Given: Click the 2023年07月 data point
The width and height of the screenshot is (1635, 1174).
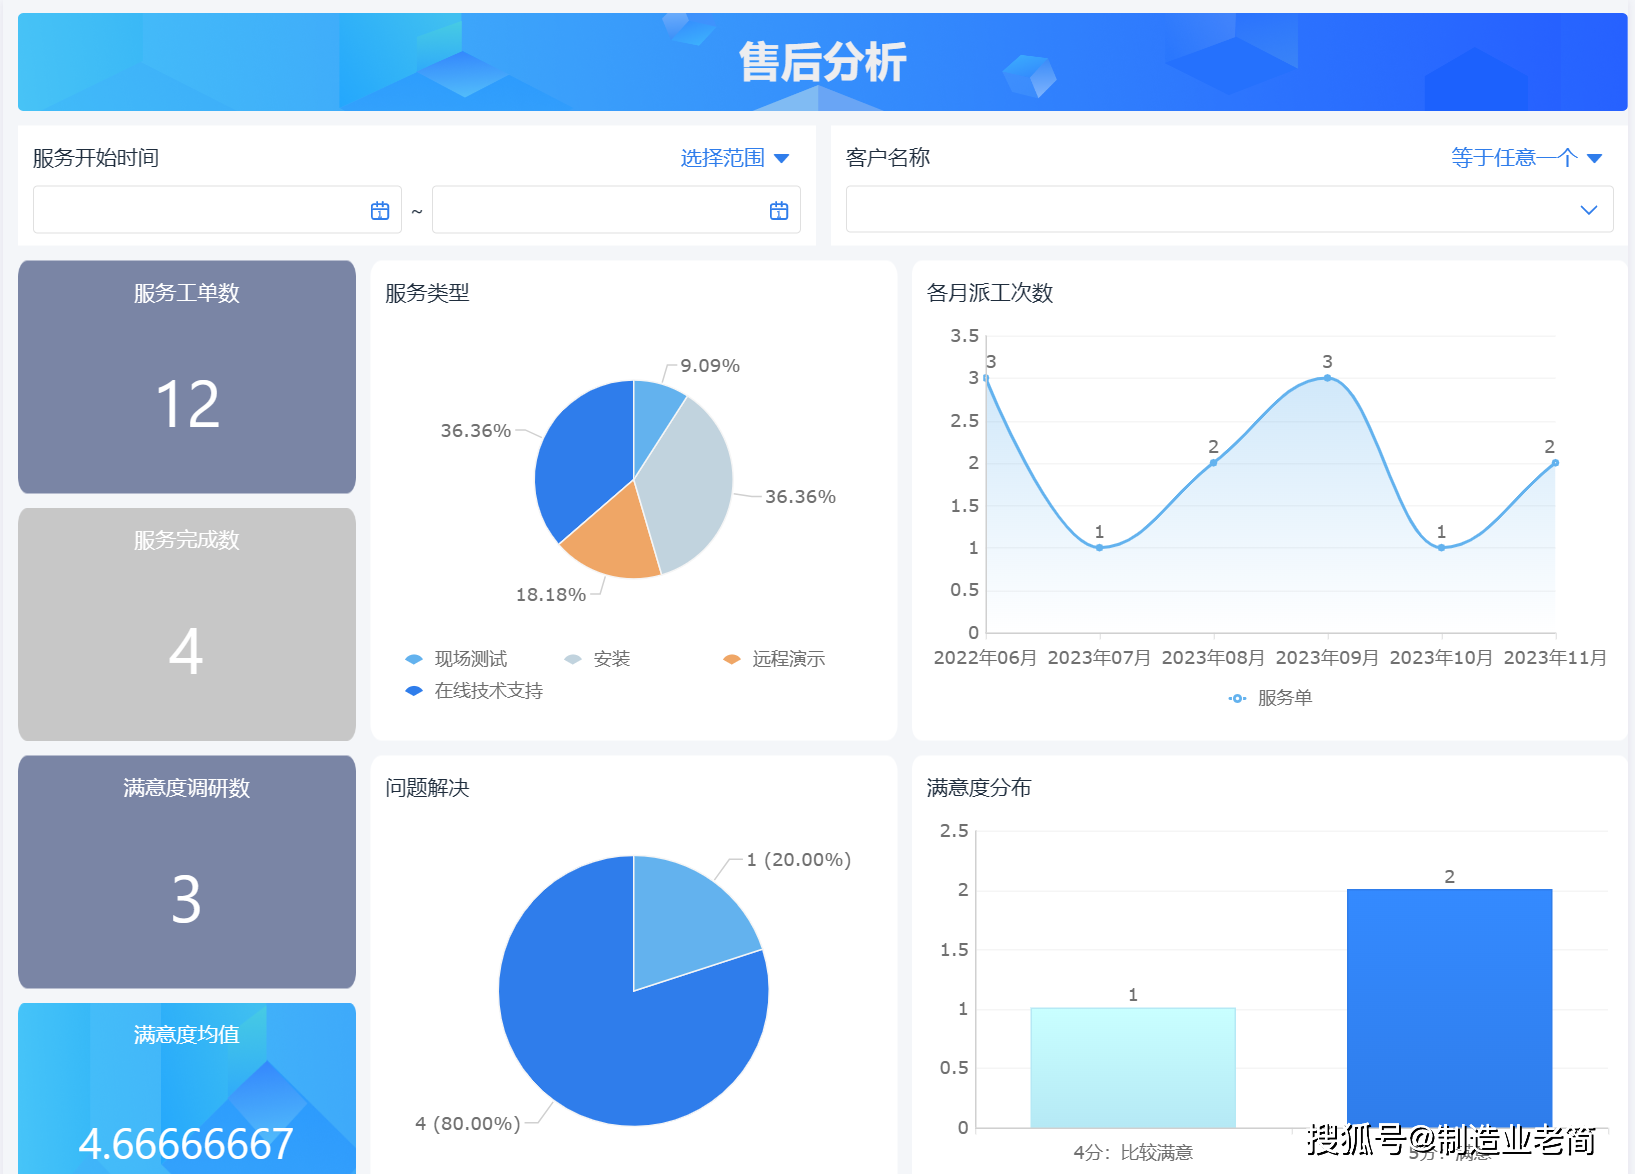Looking at the screenshot, I should [1099, 548].
